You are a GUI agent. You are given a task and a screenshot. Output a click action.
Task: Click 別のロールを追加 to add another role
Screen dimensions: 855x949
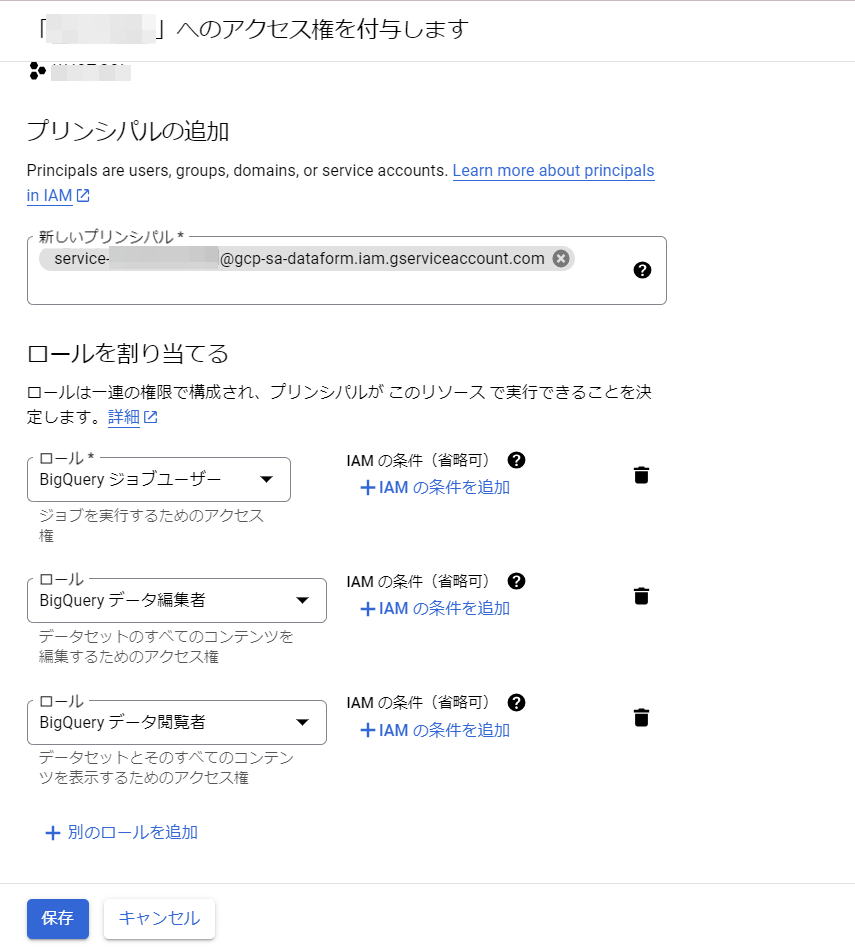122,832
